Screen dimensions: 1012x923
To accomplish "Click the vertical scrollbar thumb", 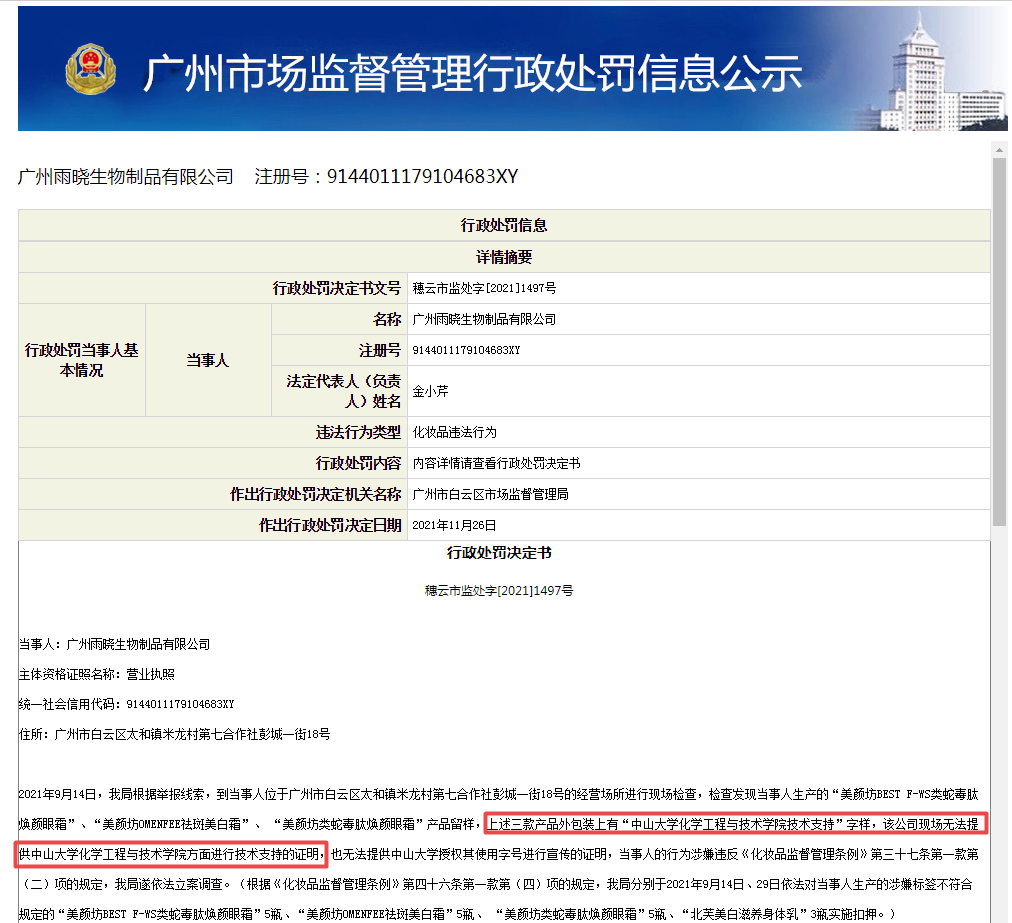I will coord(999,341).
